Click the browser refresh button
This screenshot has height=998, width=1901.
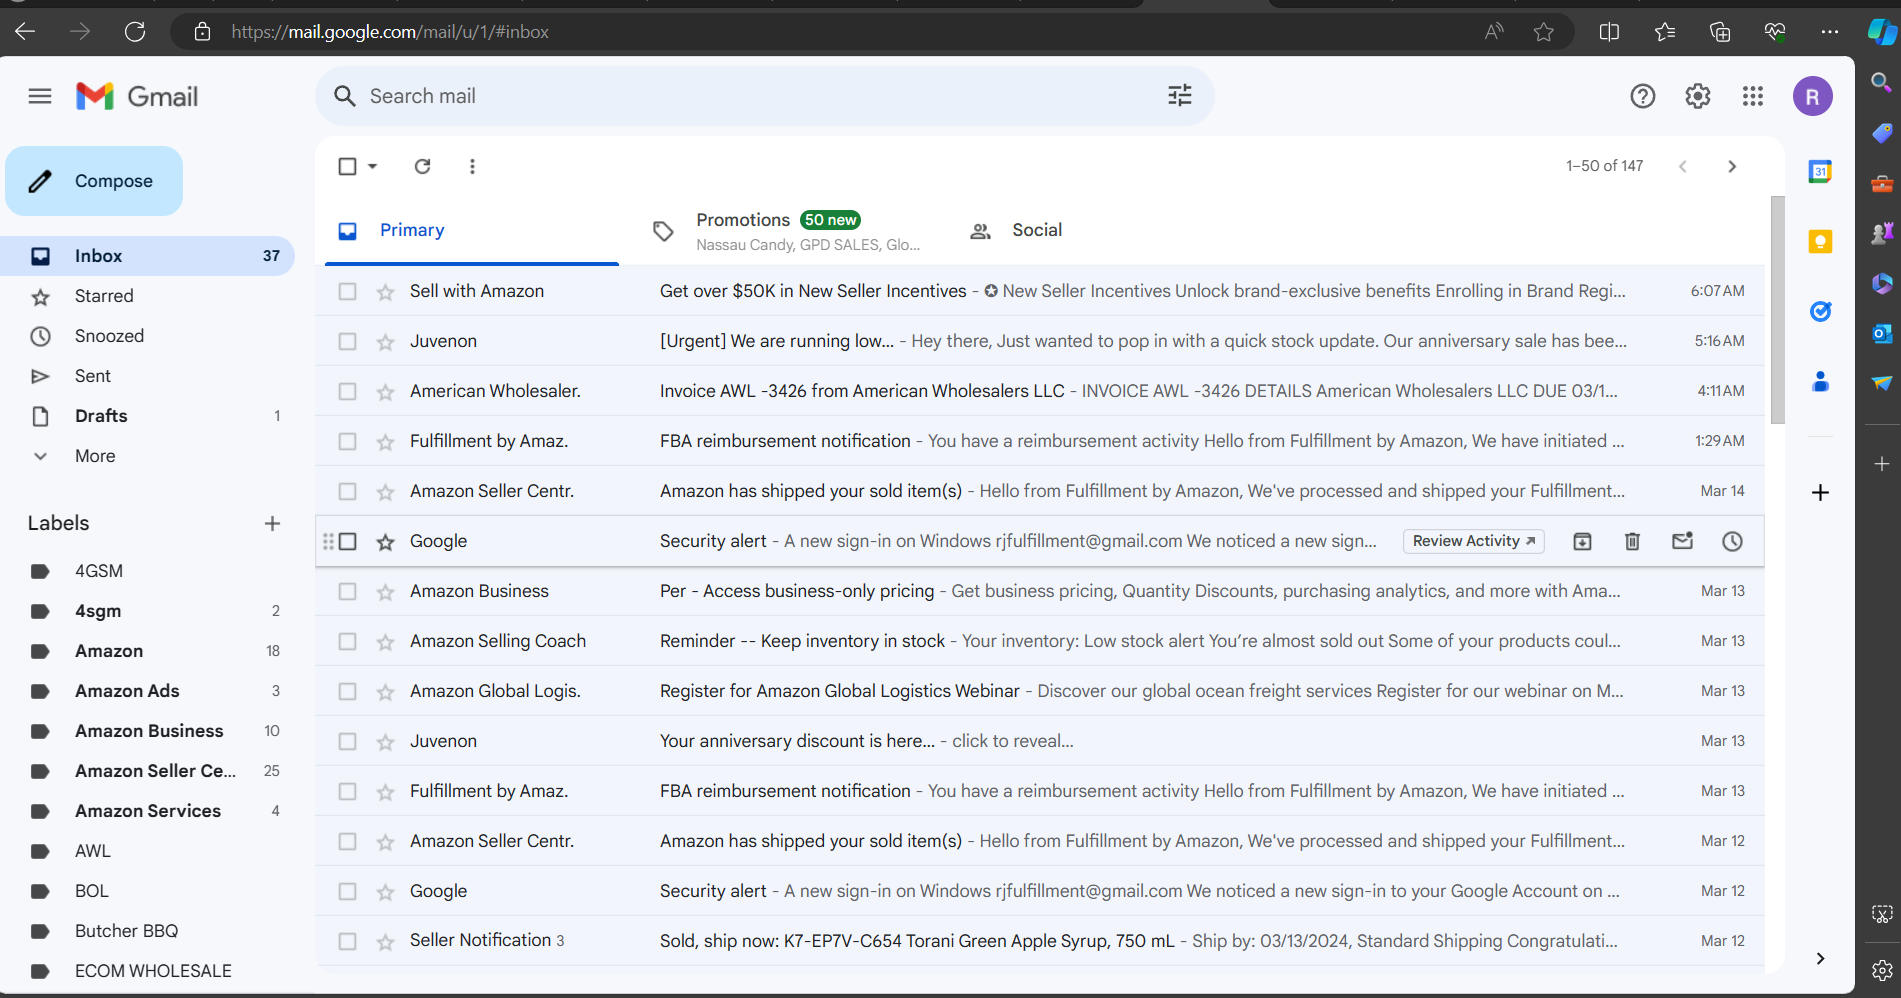[135, 32]
